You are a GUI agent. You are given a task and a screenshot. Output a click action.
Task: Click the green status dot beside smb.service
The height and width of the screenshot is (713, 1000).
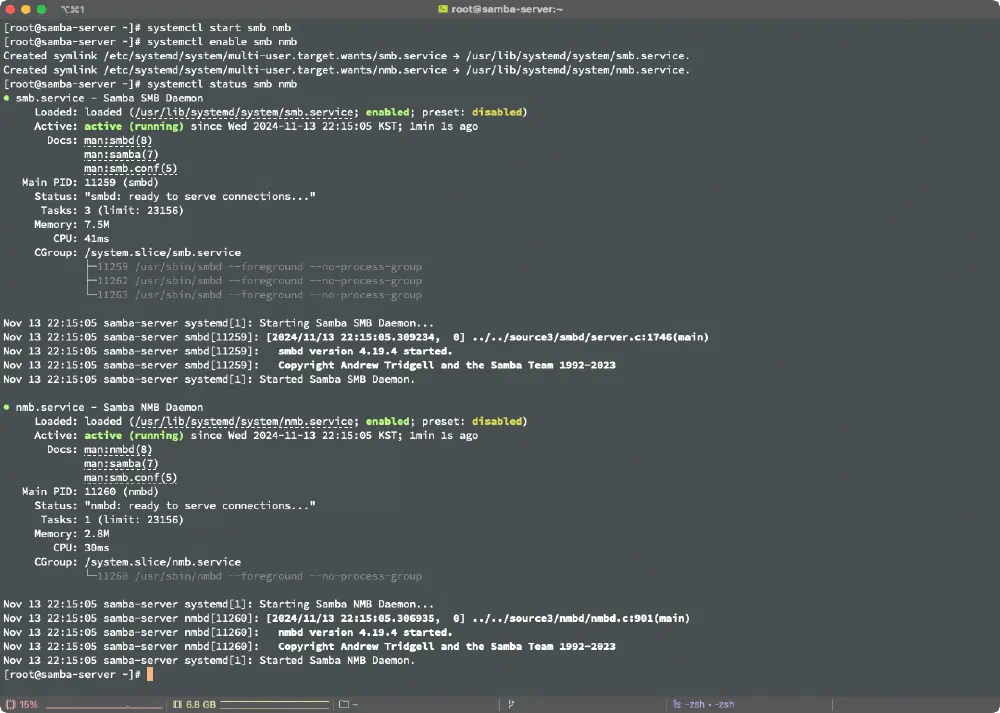click(7, 98)
